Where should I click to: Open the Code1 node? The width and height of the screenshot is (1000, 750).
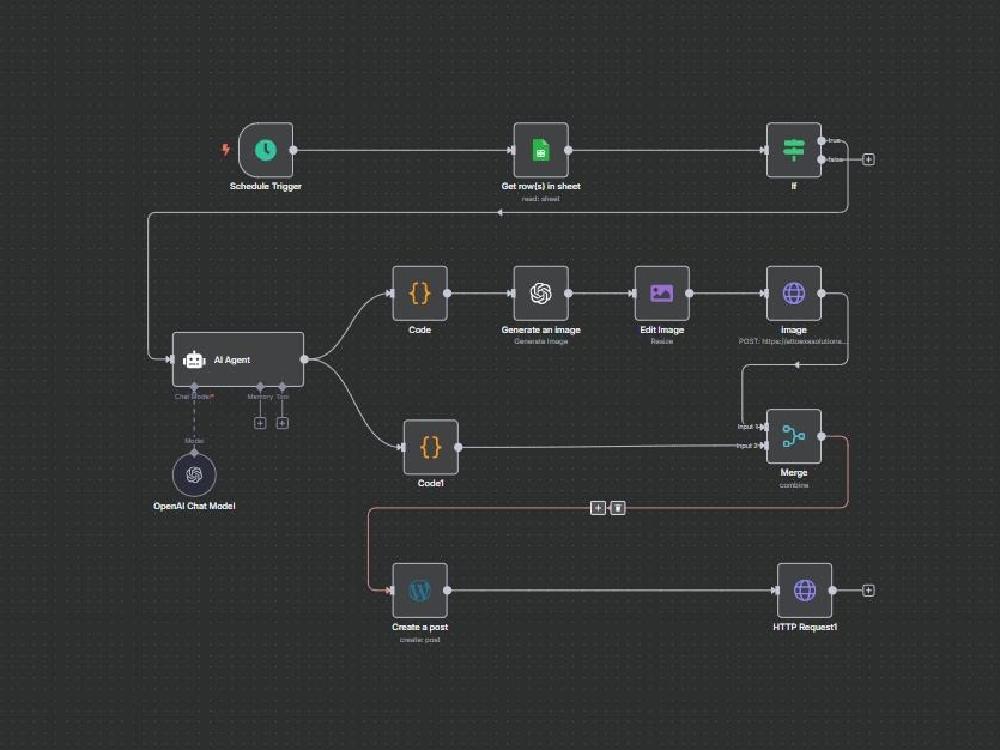point(430,447)
